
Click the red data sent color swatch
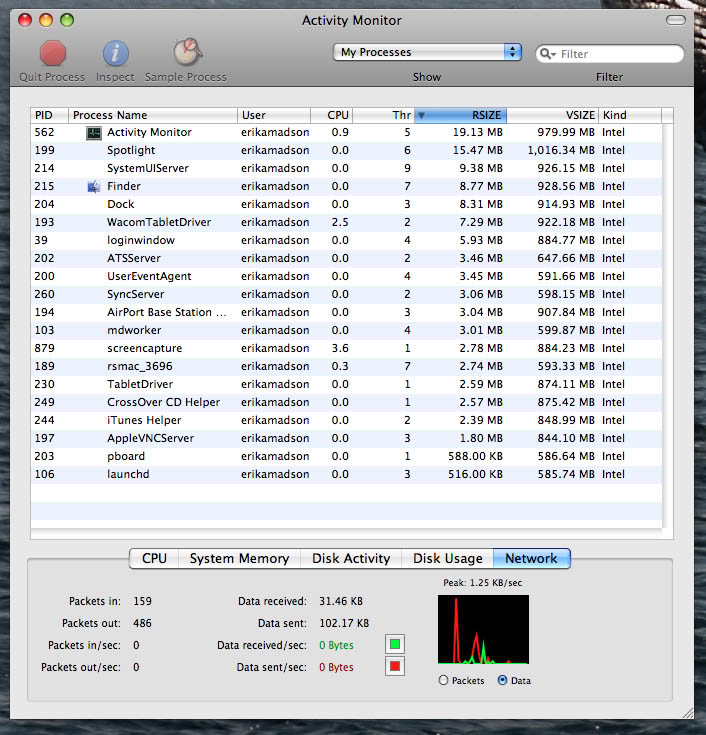point(395,666)
